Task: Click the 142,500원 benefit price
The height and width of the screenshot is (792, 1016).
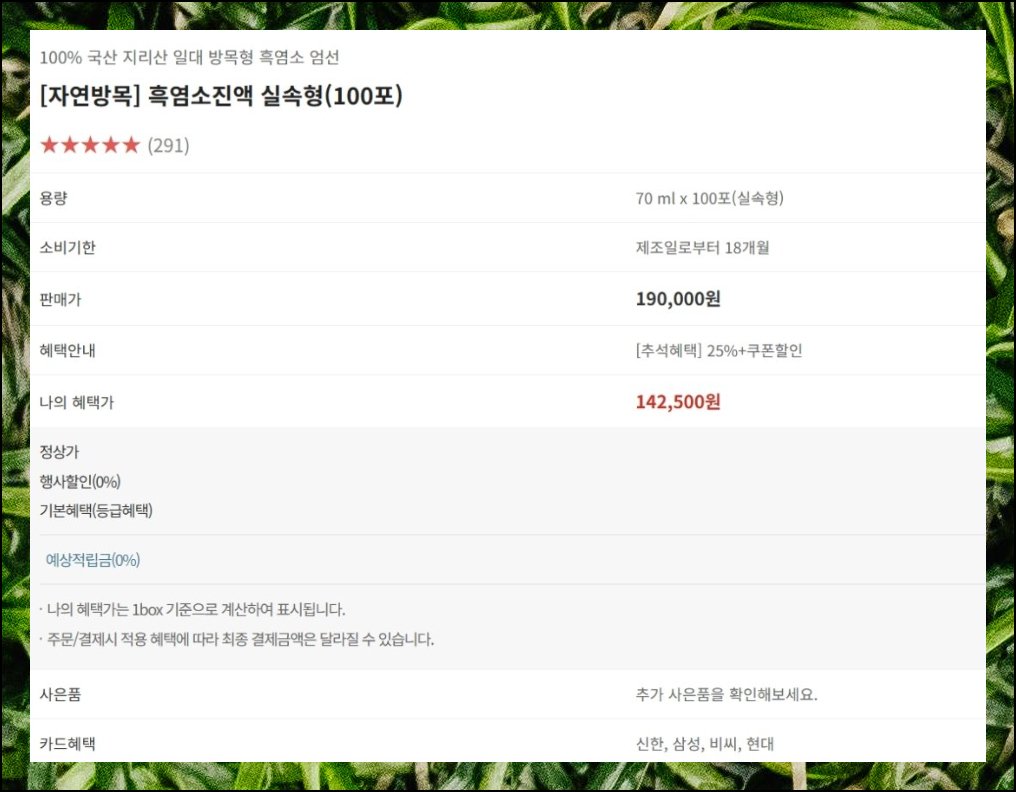Action: click(678, 402)
